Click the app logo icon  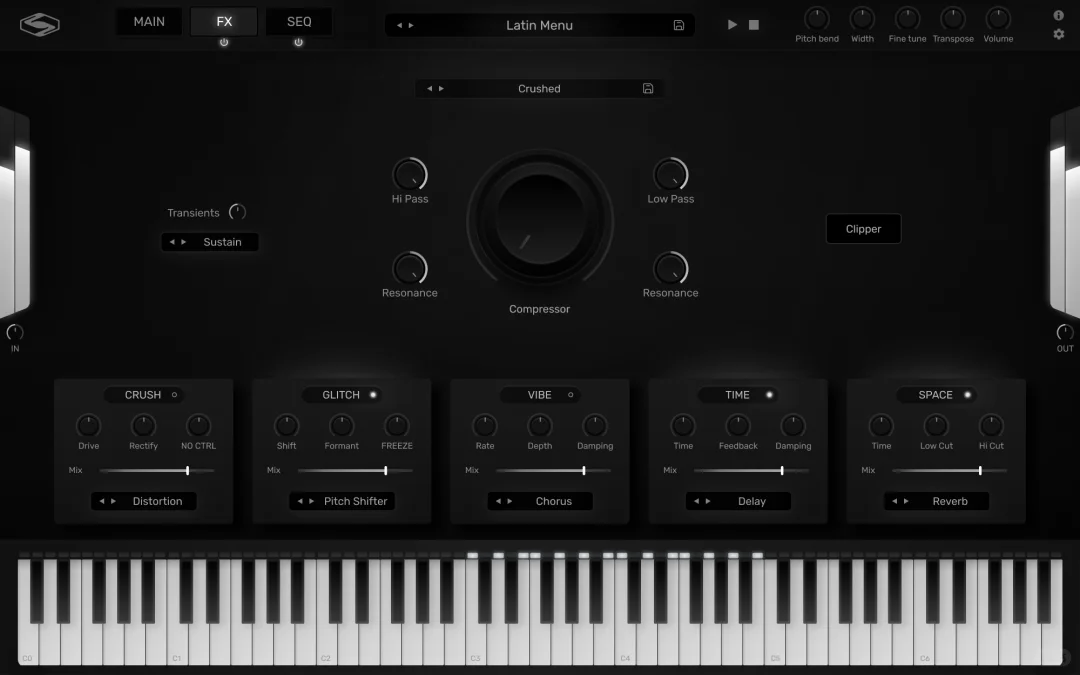[x=39, y=25]
